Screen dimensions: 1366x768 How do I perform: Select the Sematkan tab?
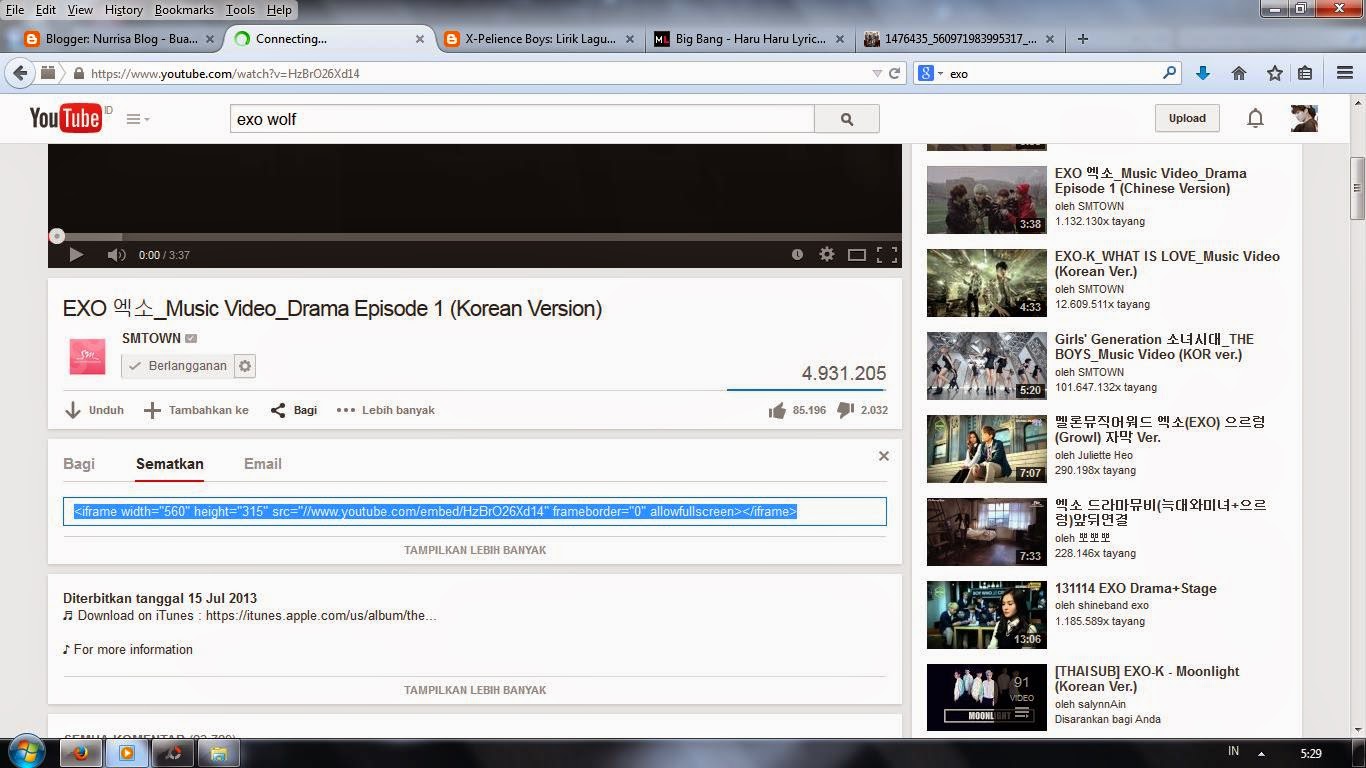tap(170, 464)
